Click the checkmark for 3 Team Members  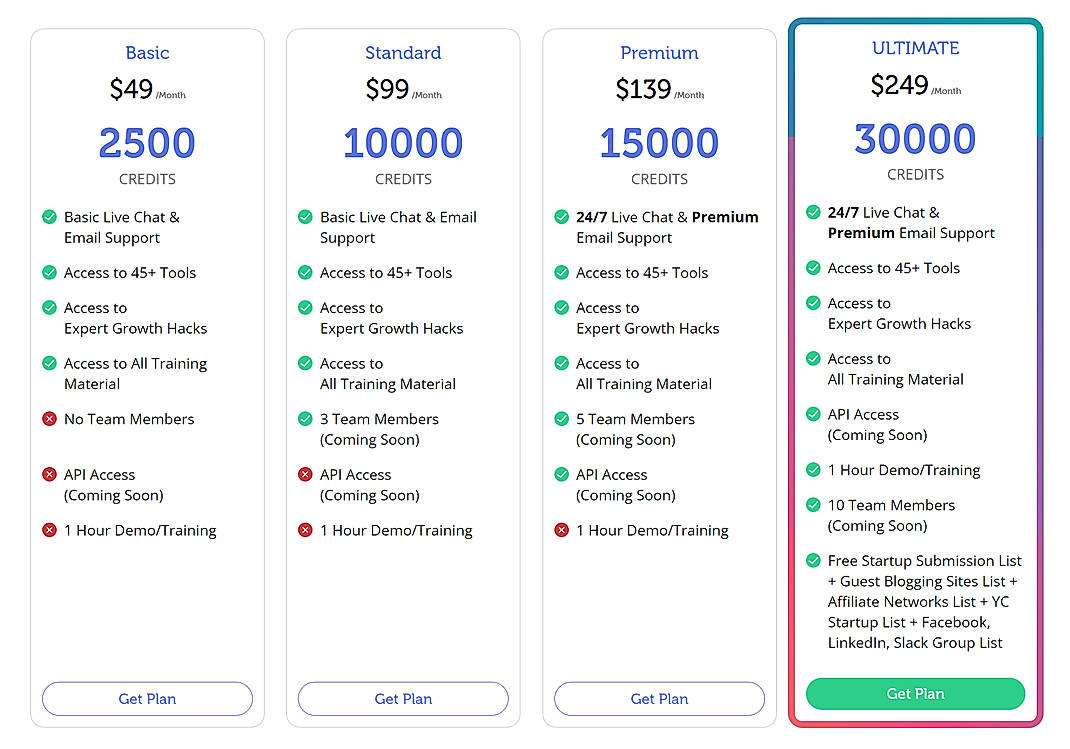[305, 419]
